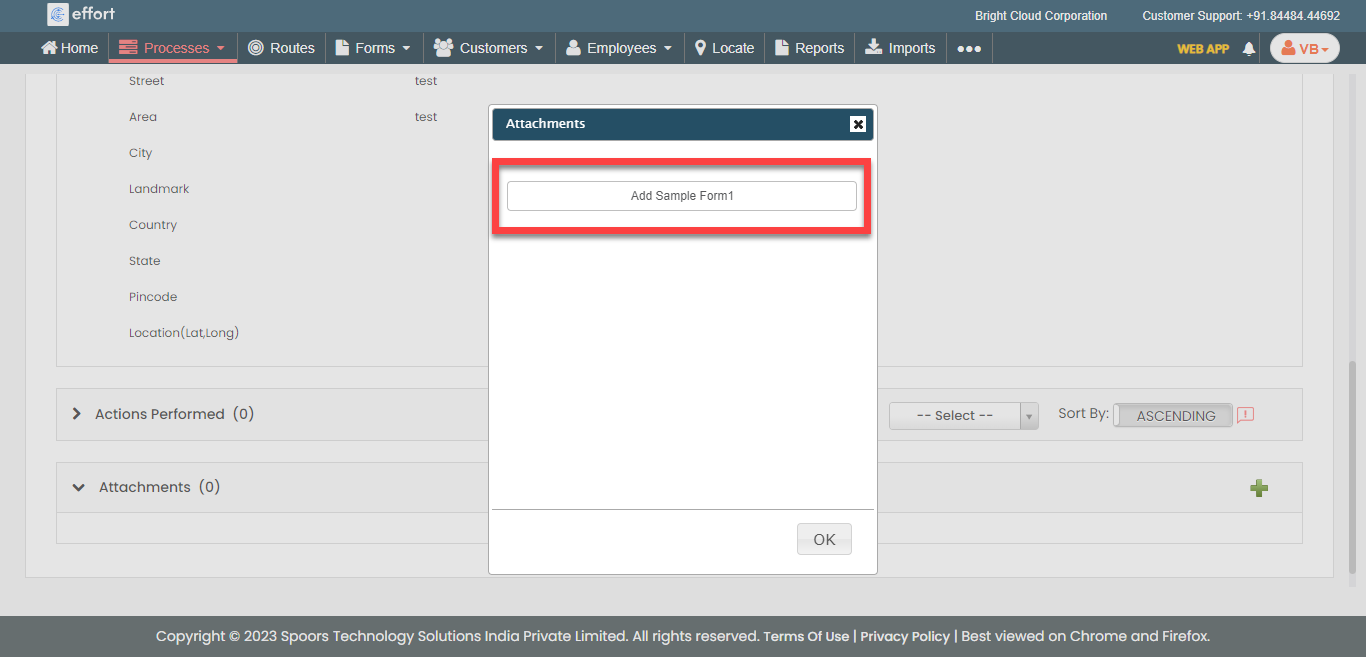Open the Locate map page
The height and width of the screenshot is (657, 1366).
724,48
